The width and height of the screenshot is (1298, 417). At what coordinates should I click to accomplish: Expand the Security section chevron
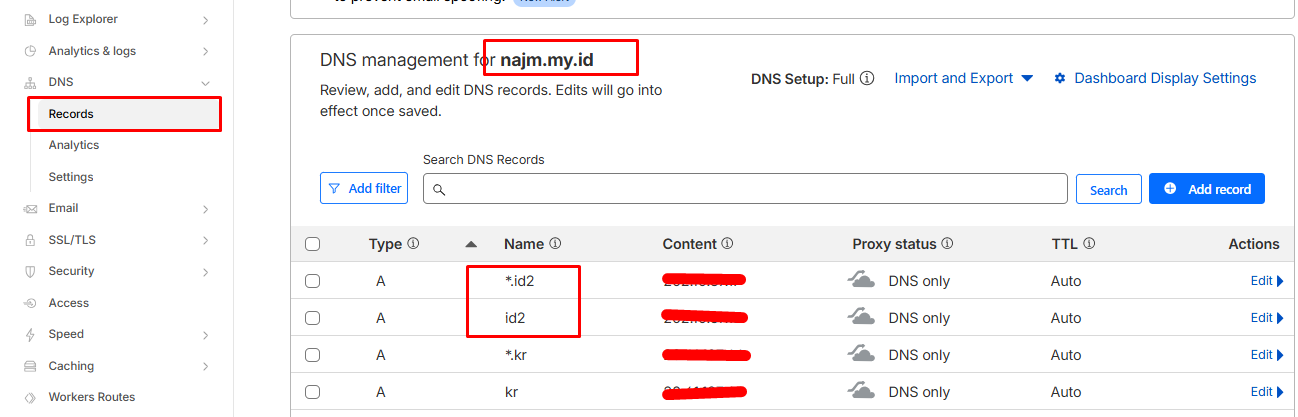[x=205, y=271]
